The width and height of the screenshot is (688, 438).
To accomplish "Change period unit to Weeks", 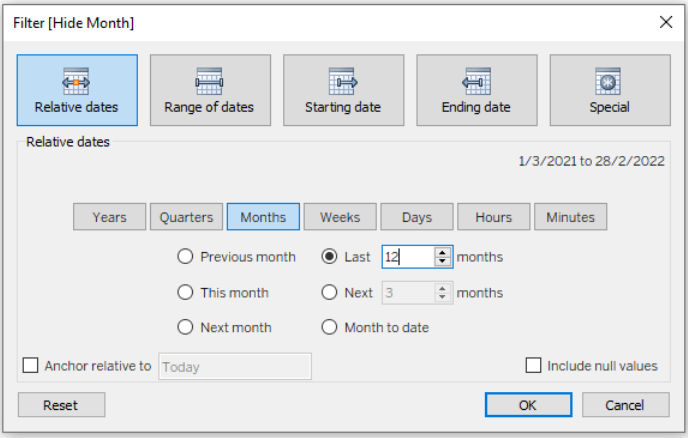I will pyautogui.click(x=340, y=217).
